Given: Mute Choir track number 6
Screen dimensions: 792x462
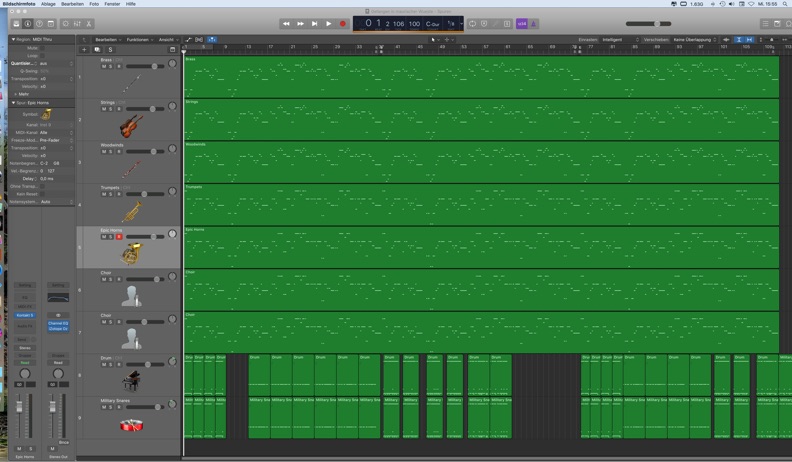Looking at the screenshot, I should (104, 279).
